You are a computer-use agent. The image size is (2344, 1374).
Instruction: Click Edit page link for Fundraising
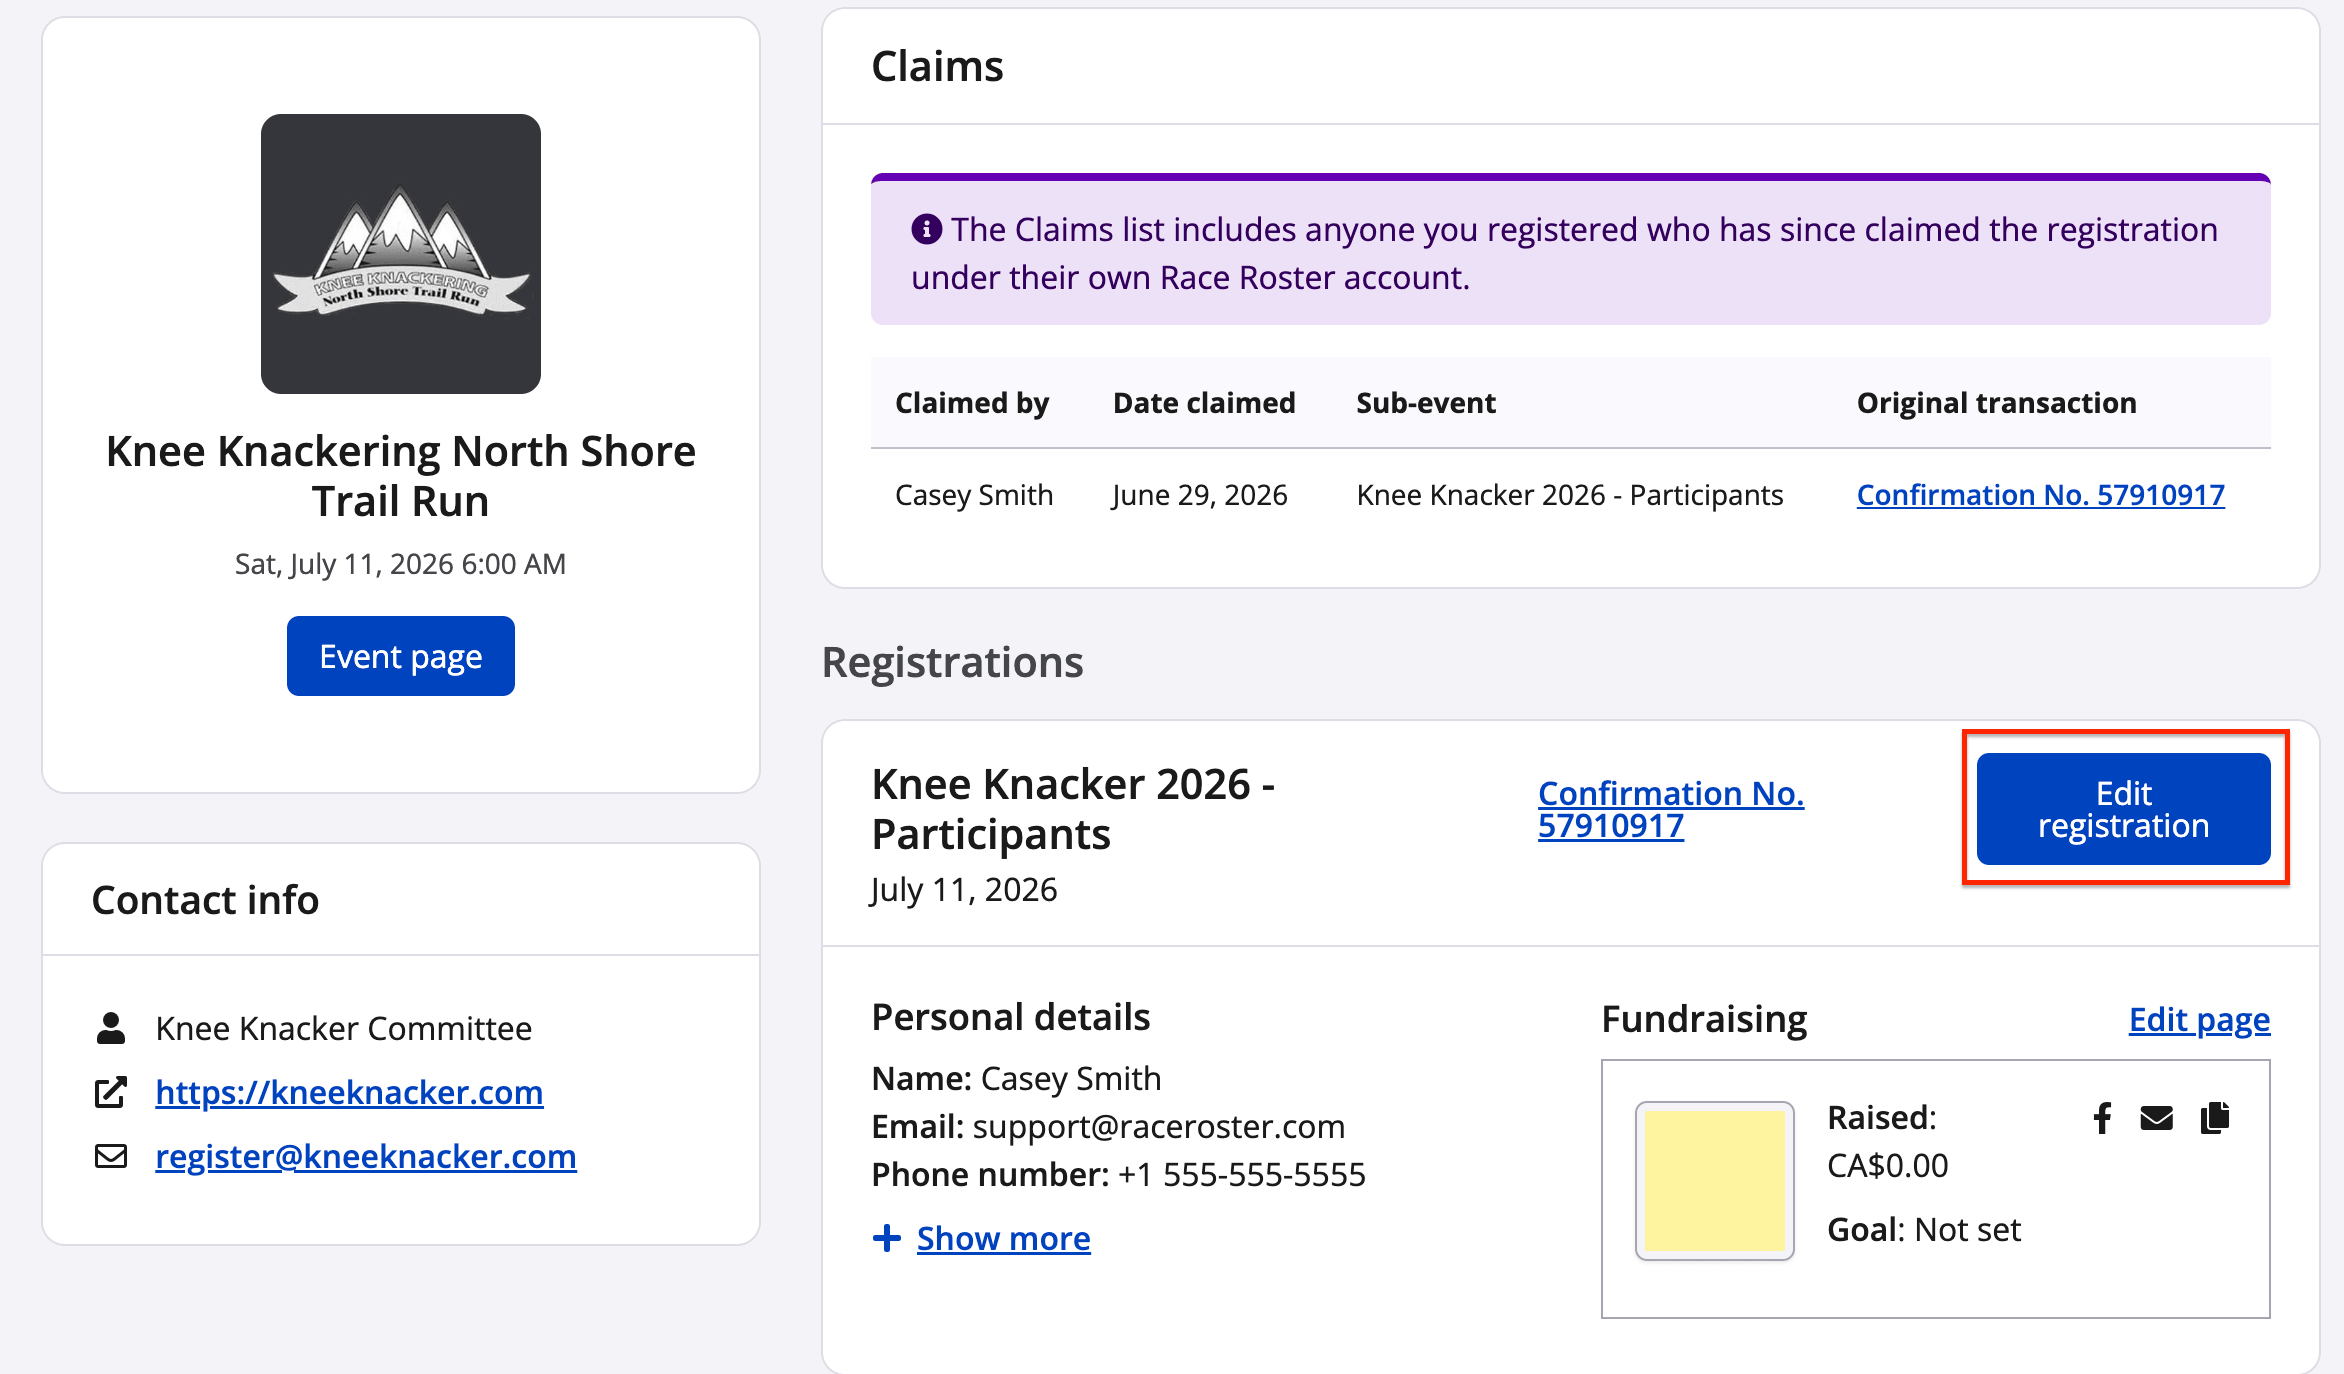[x=2199, y=1019]
